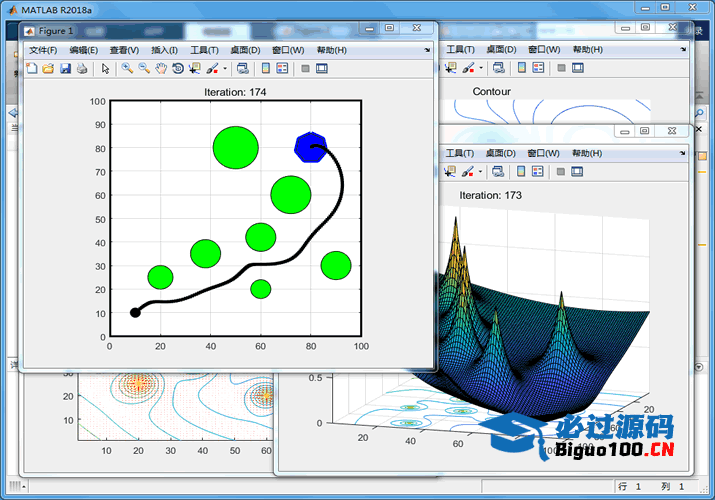Click dock arrow in Iteration 173 window
This screenshot has height=500, width=715.
pyautogui.click(x=682, y=153)
